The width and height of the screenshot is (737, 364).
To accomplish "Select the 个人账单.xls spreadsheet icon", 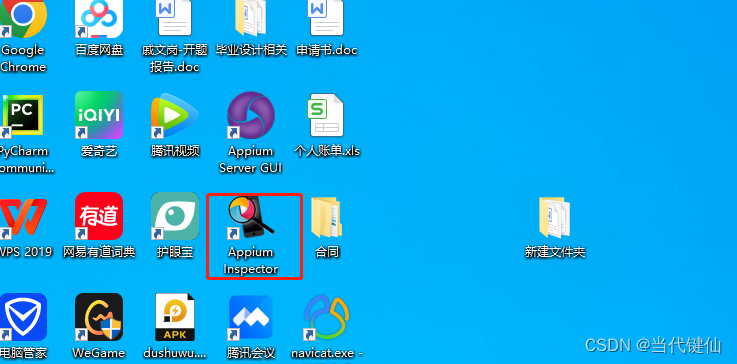I will click(x=325, y=115).
